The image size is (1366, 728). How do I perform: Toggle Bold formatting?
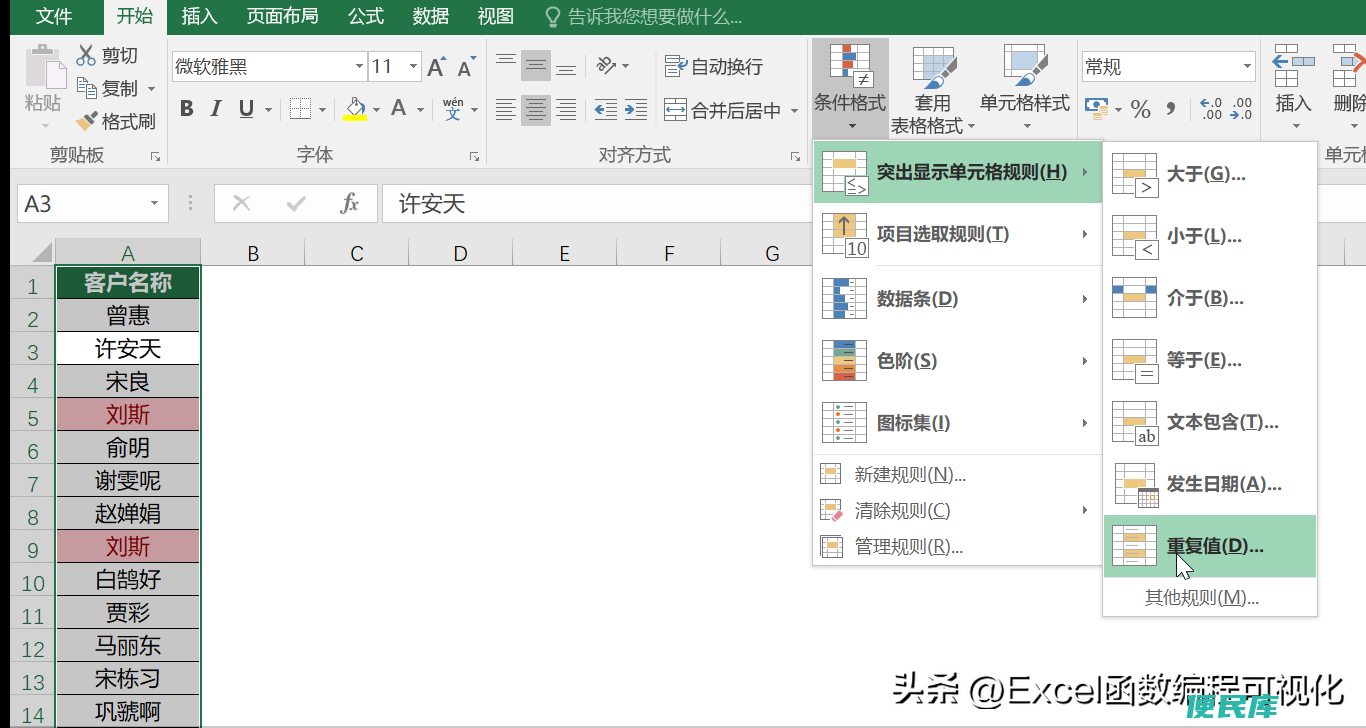point(187,109)
